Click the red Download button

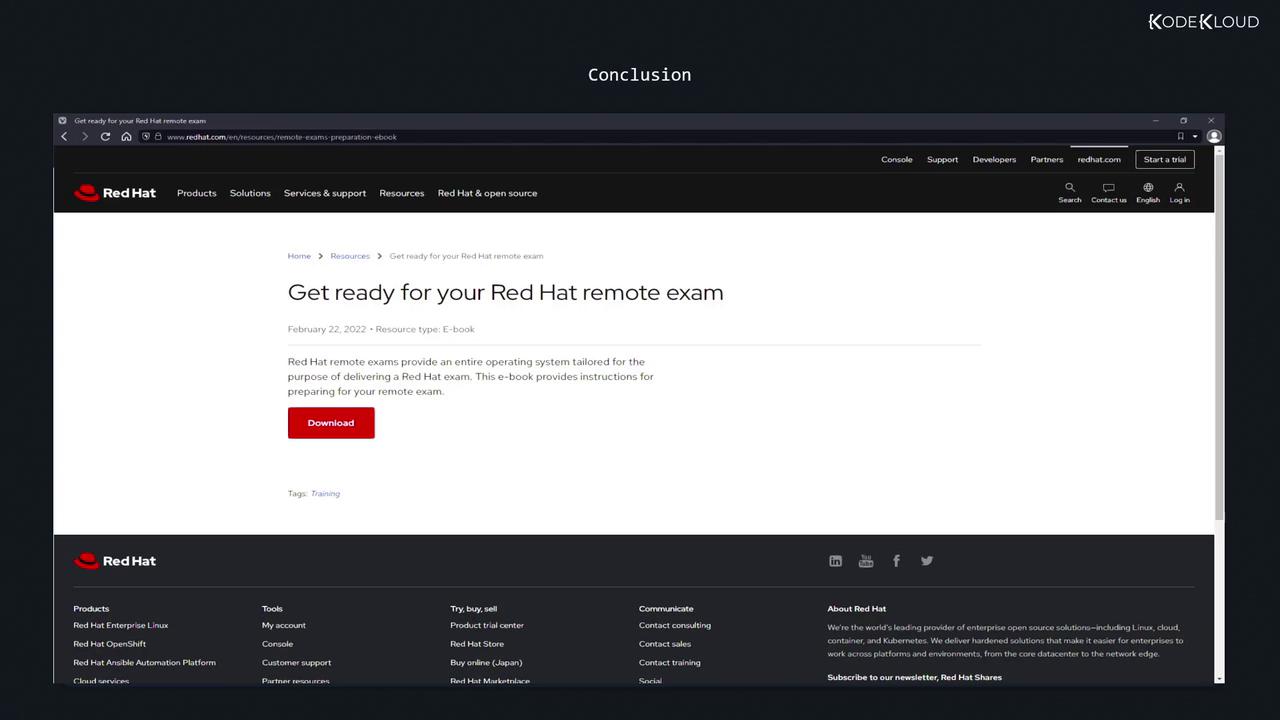click(331, 423)
